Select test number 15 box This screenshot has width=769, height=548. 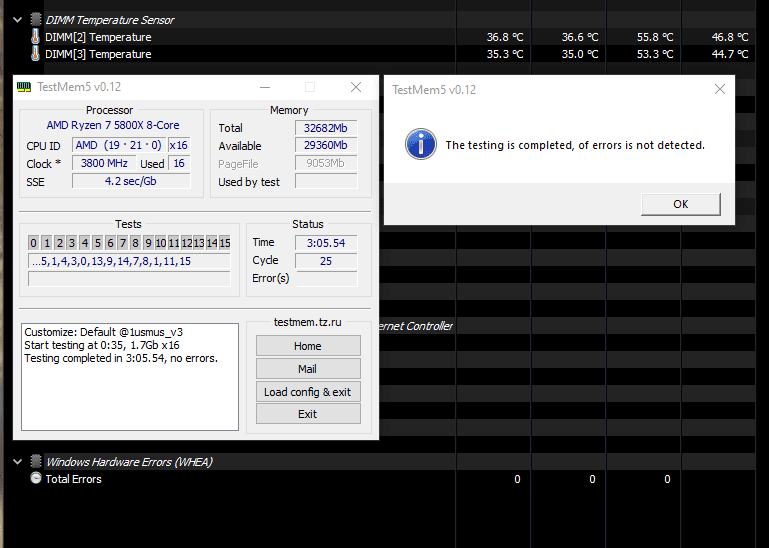[x=225, y=243]
